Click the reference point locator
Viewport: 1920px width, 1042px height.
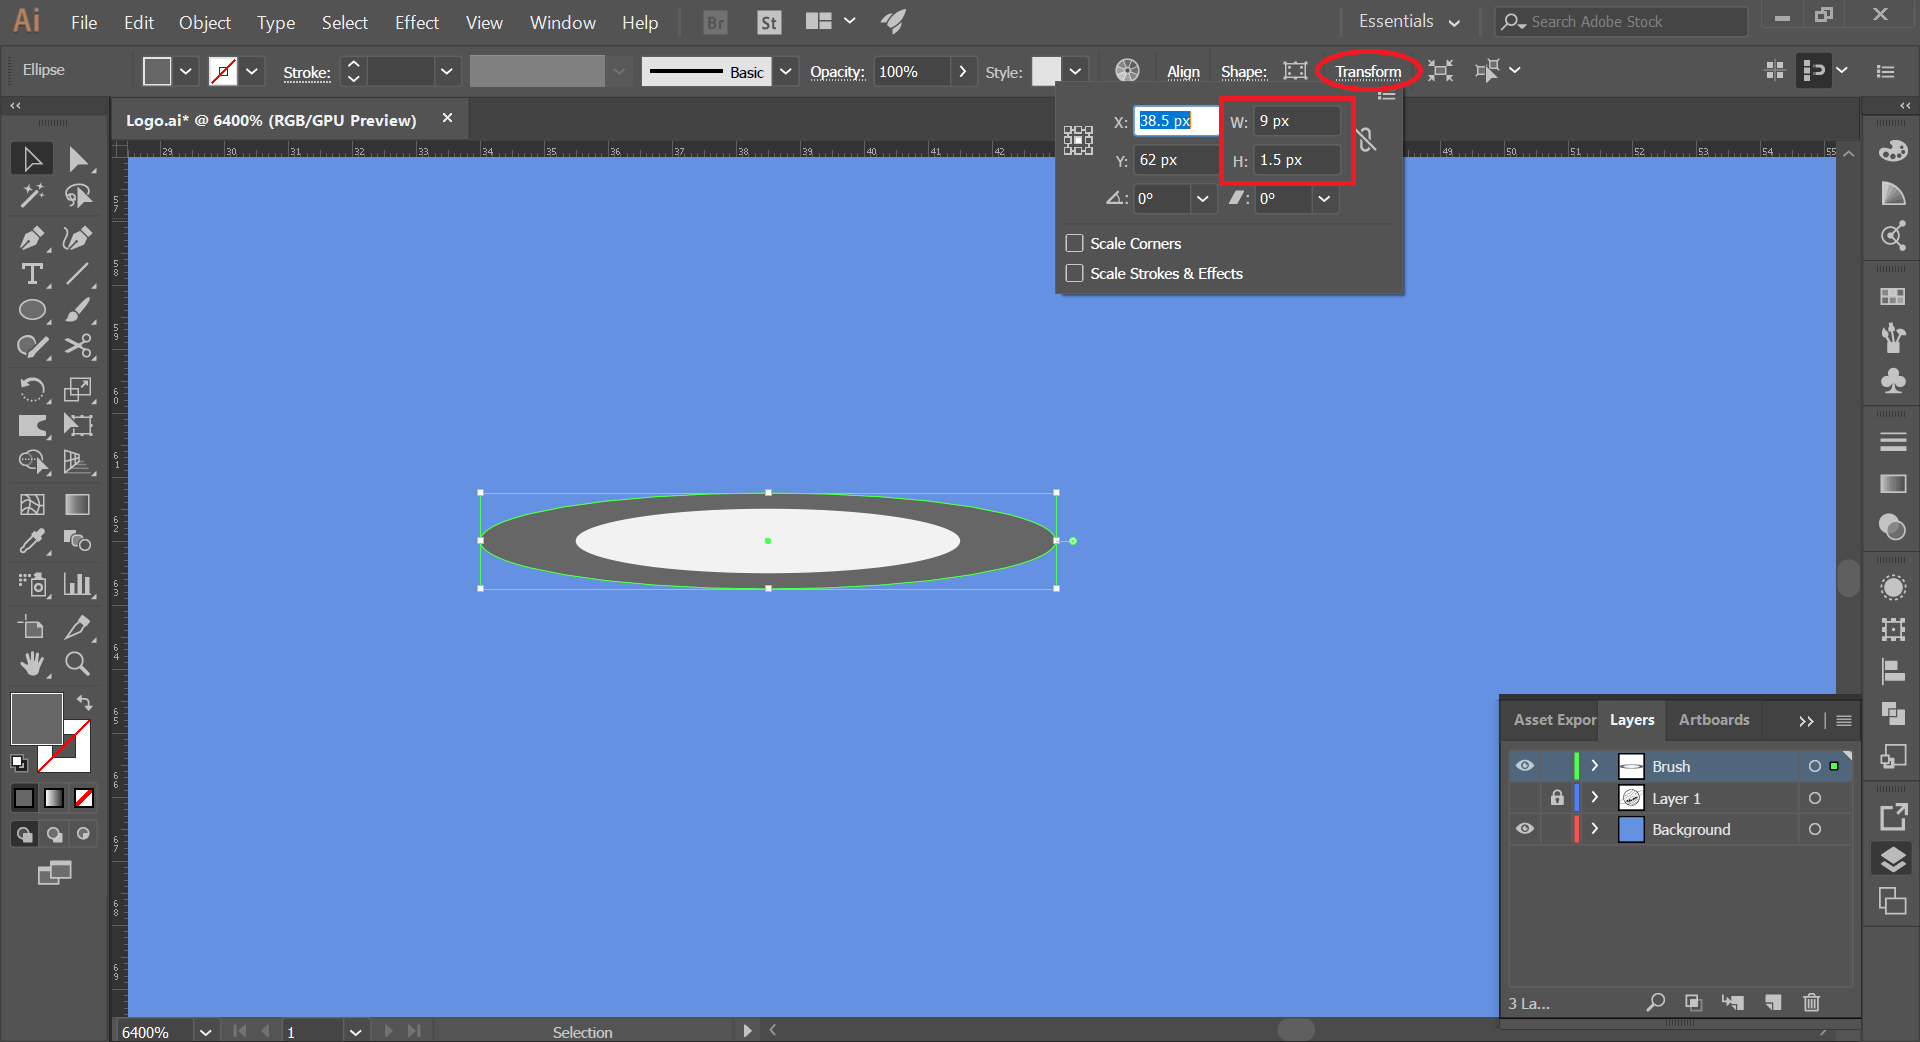[x=1078, y=140]
